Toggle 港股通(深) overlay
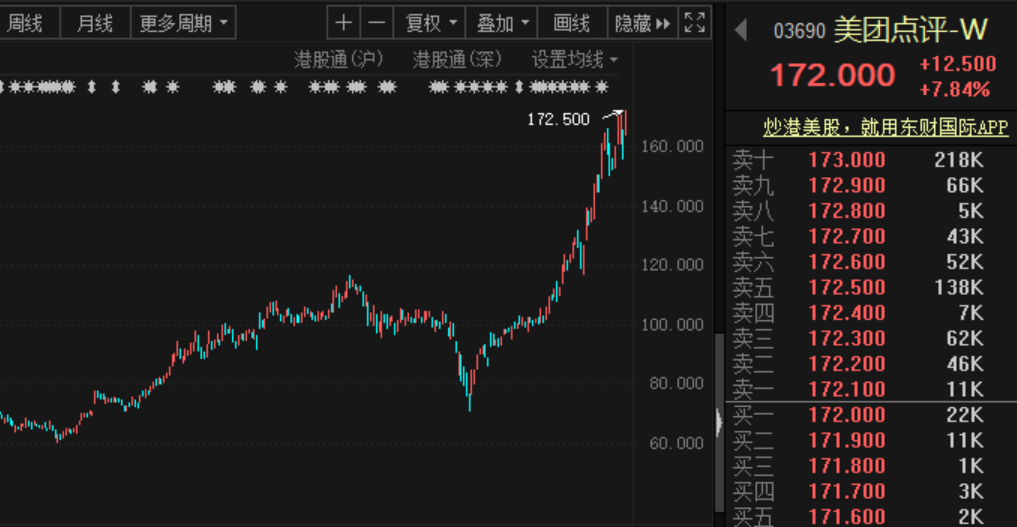Screen dimensions: 1017x527 457,60
